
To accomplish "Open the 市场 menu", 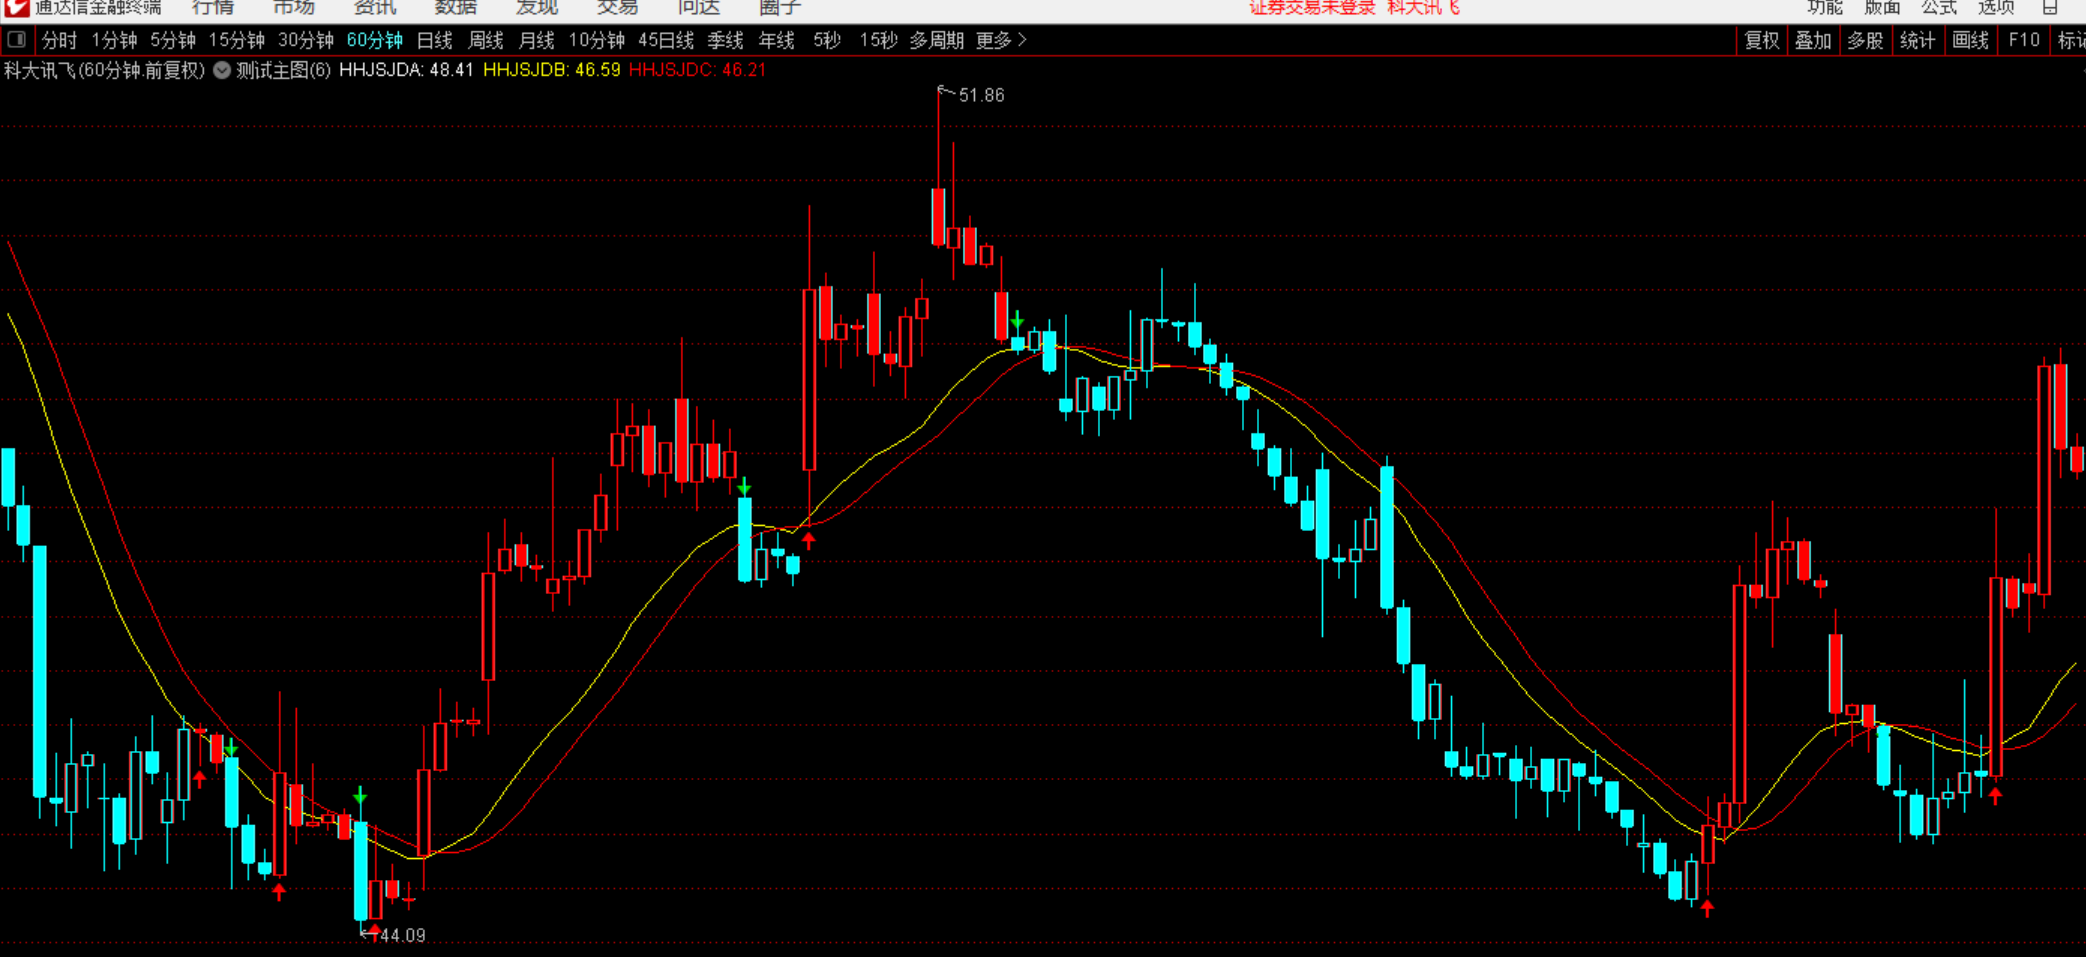I will [294, 8].
